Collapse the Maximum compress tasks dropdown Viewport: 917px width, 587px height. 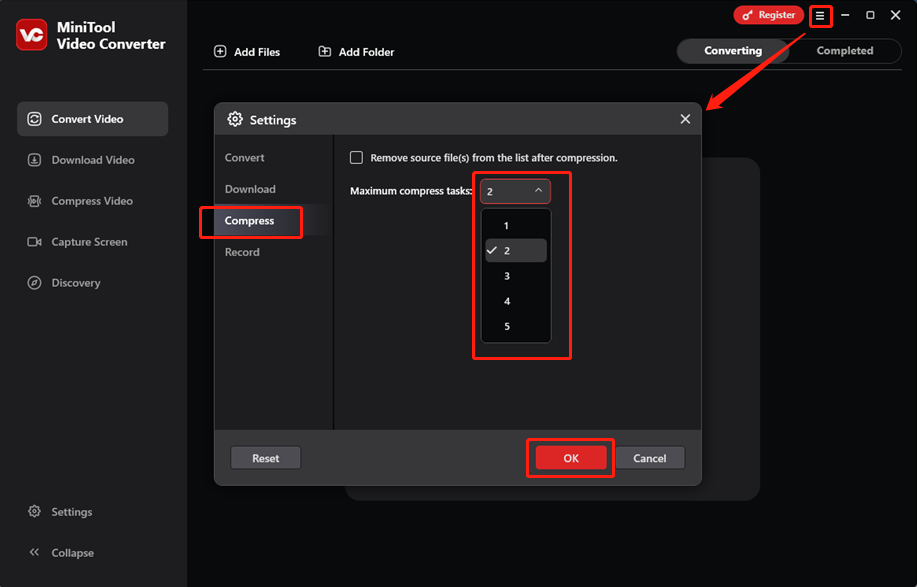tap(515, 191)
